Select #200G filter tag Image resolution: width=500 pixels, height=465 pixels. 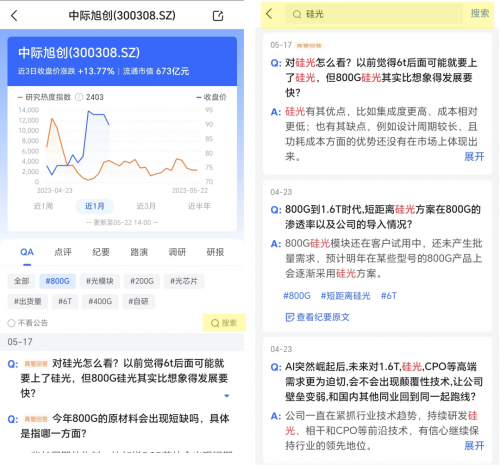142,281
